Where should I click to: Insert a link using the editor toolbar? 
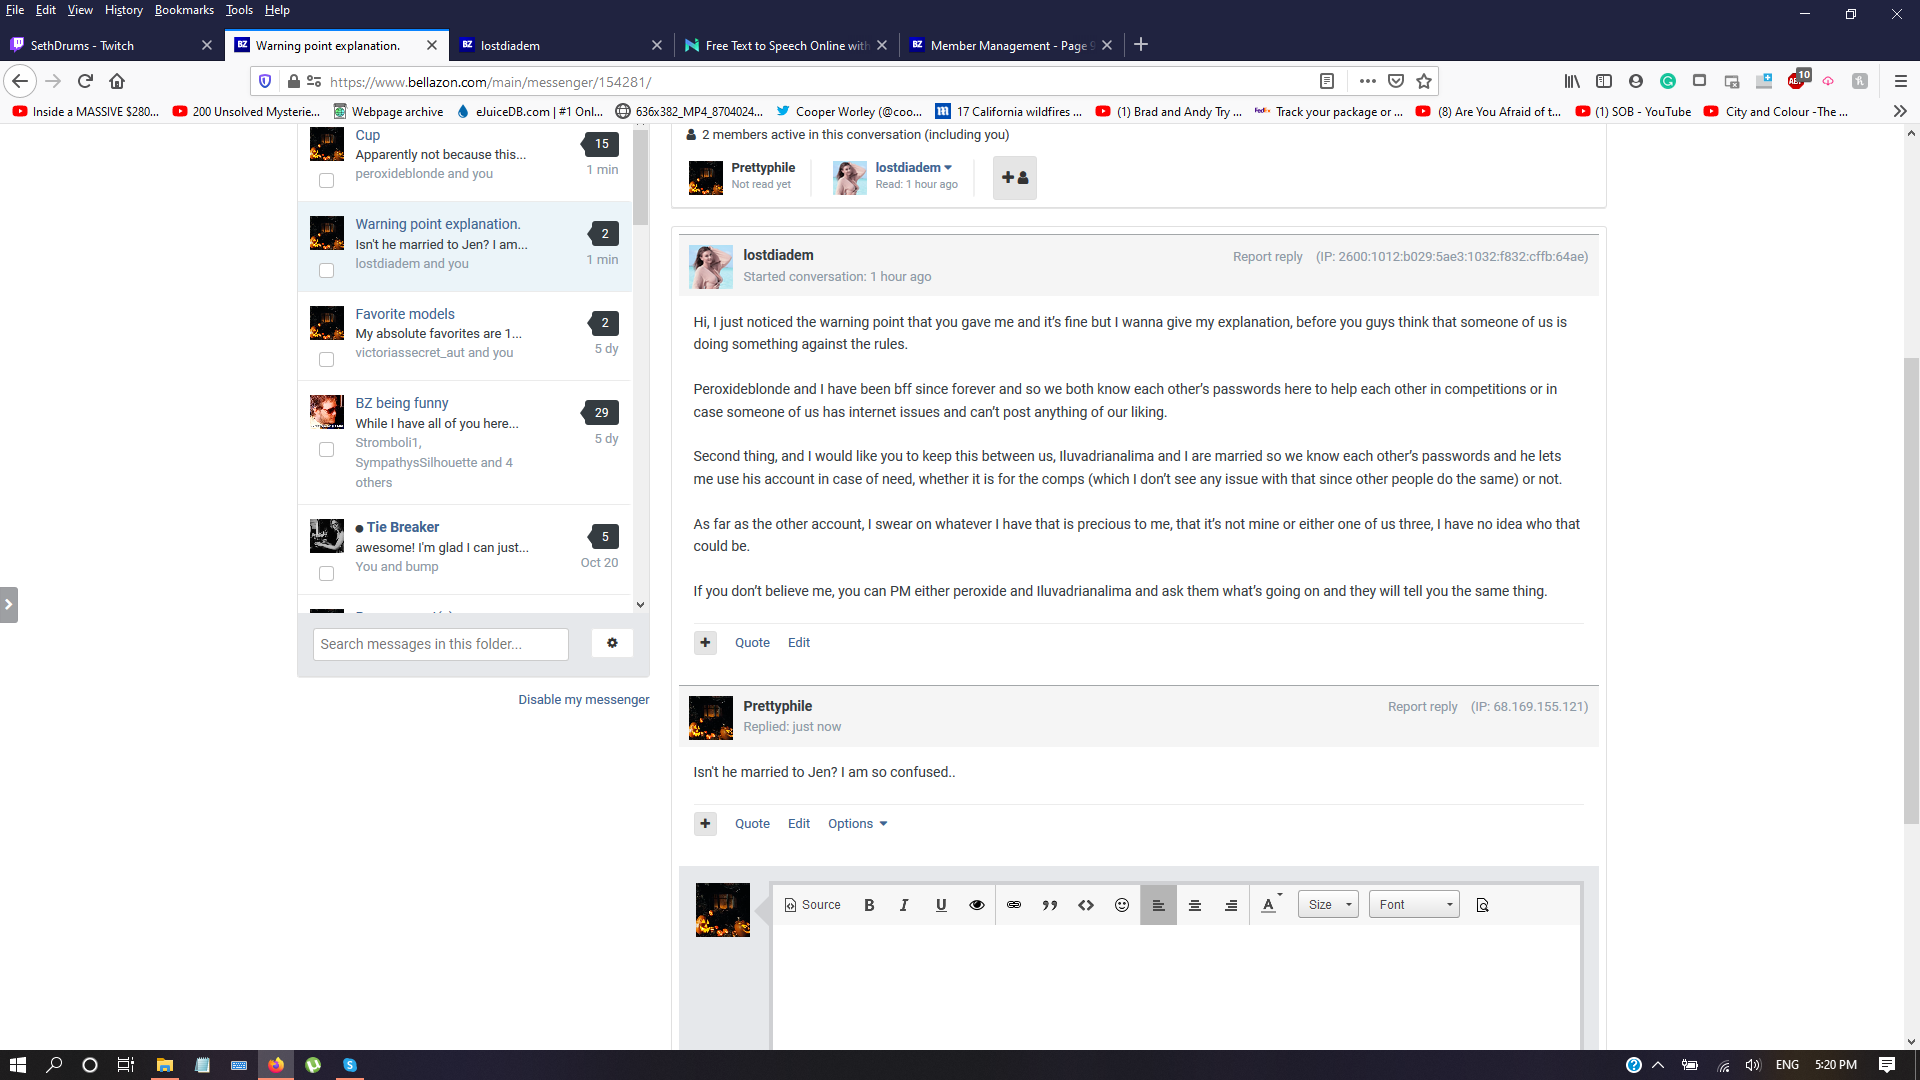click(1013, 905)
